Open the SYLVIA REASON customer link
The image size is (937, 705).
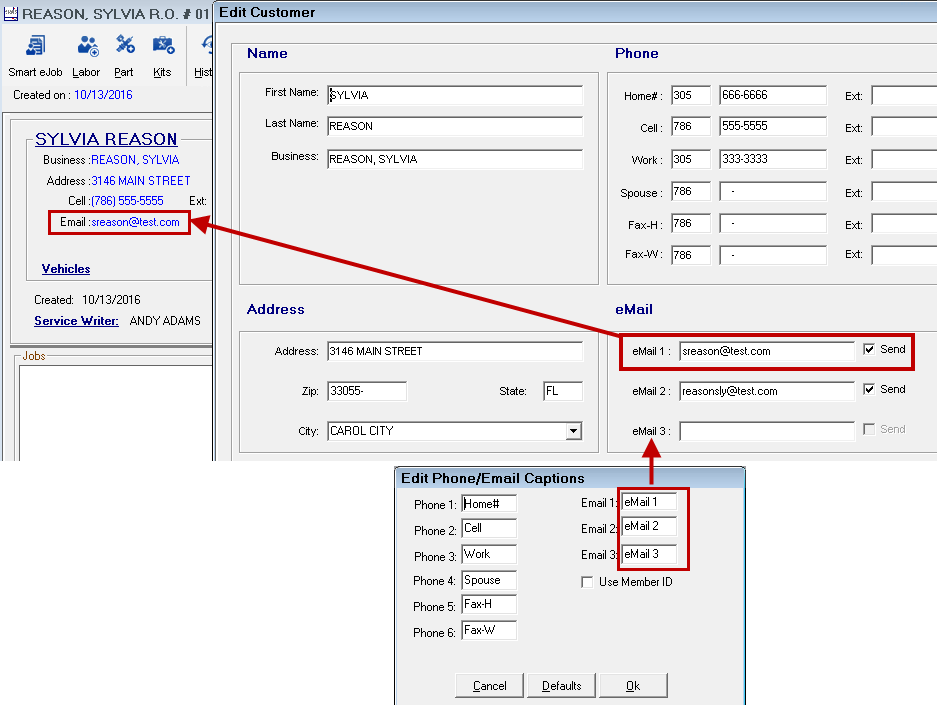pyautogui.click(x=106, y=138)
